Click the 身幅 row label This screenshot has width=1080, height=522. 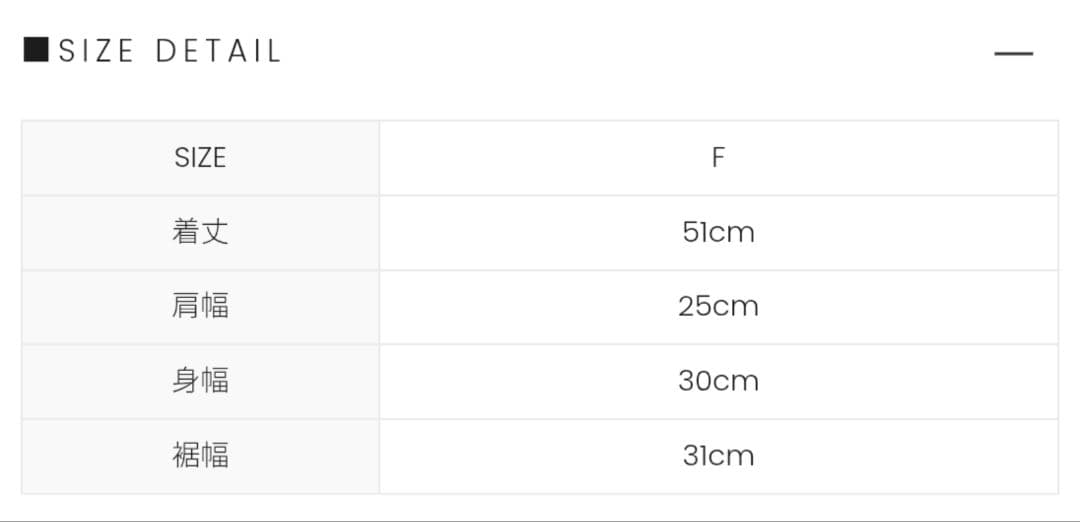(x=200, y=381)
